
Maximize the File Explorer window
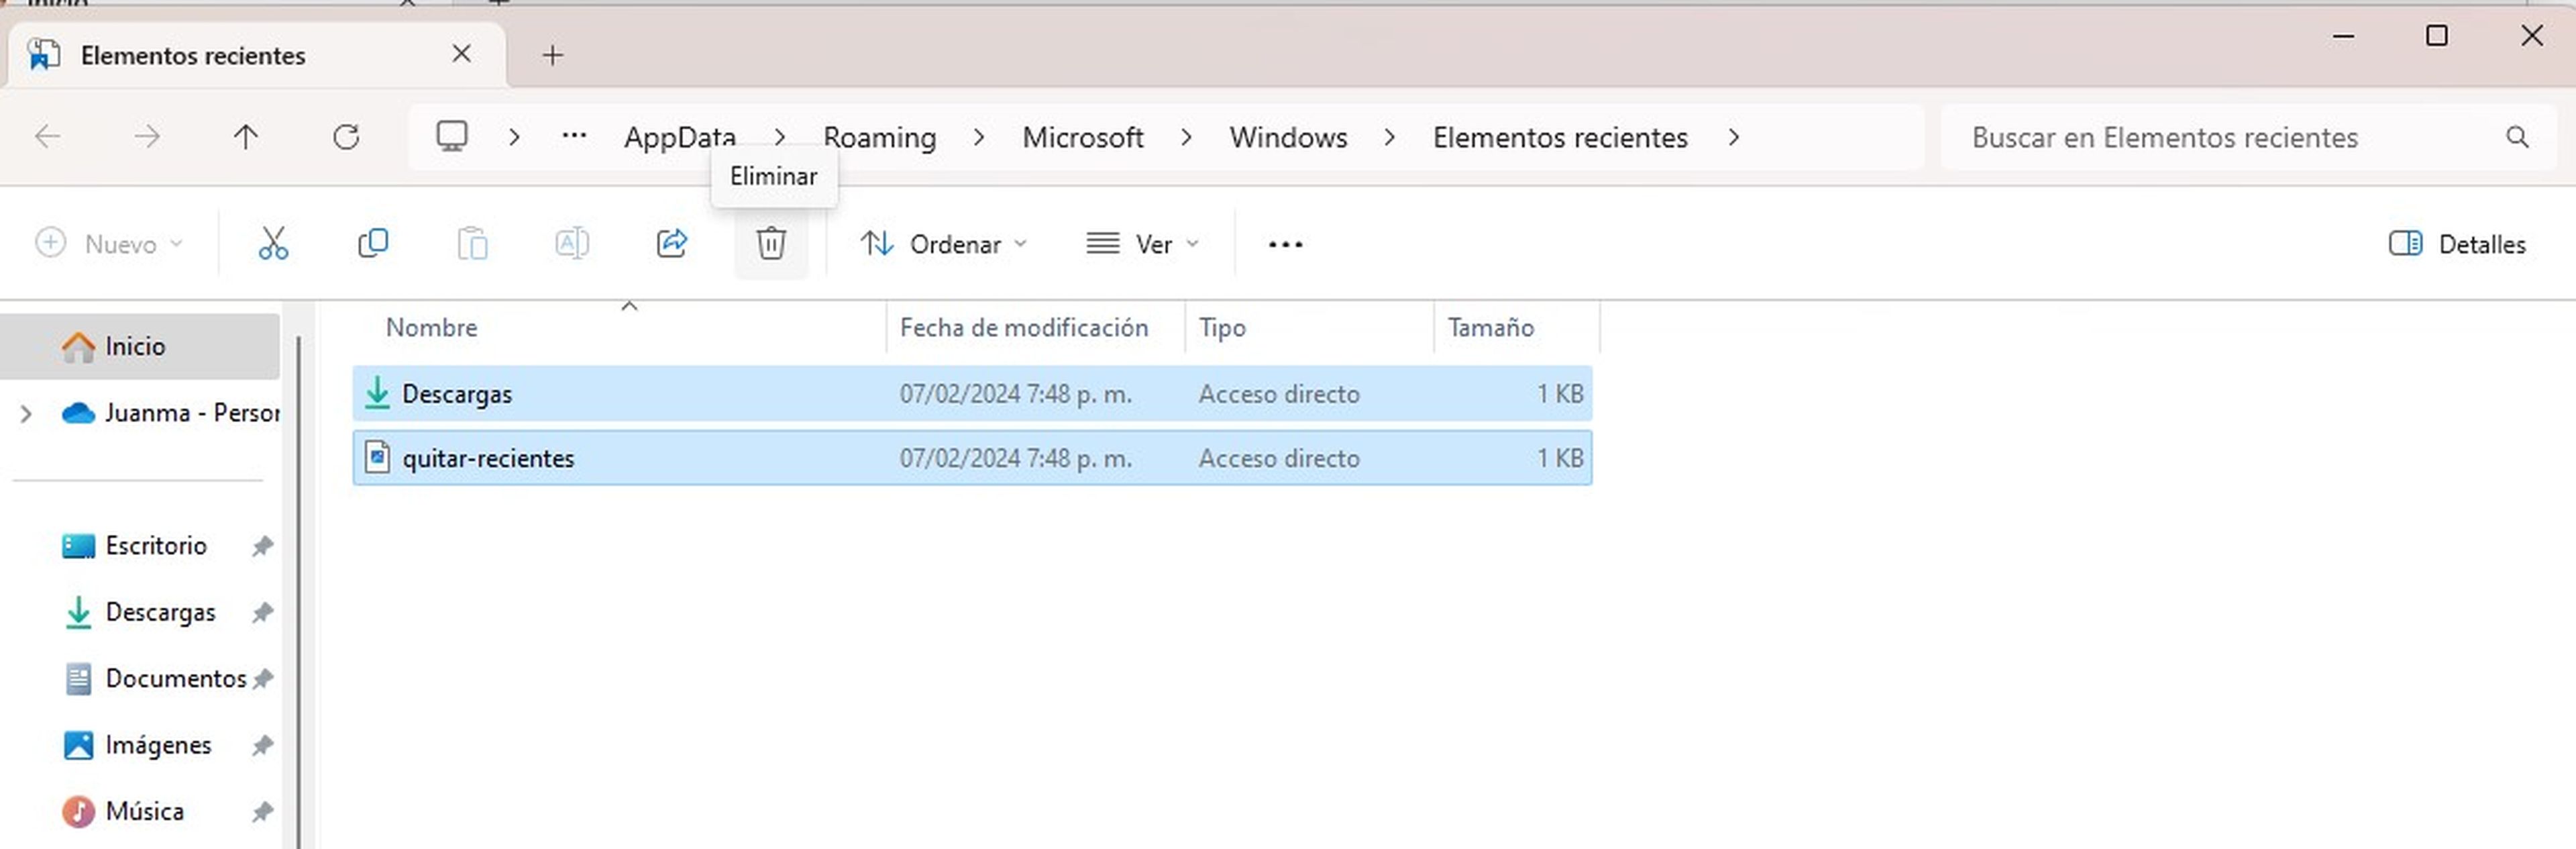pos(2437,36)
